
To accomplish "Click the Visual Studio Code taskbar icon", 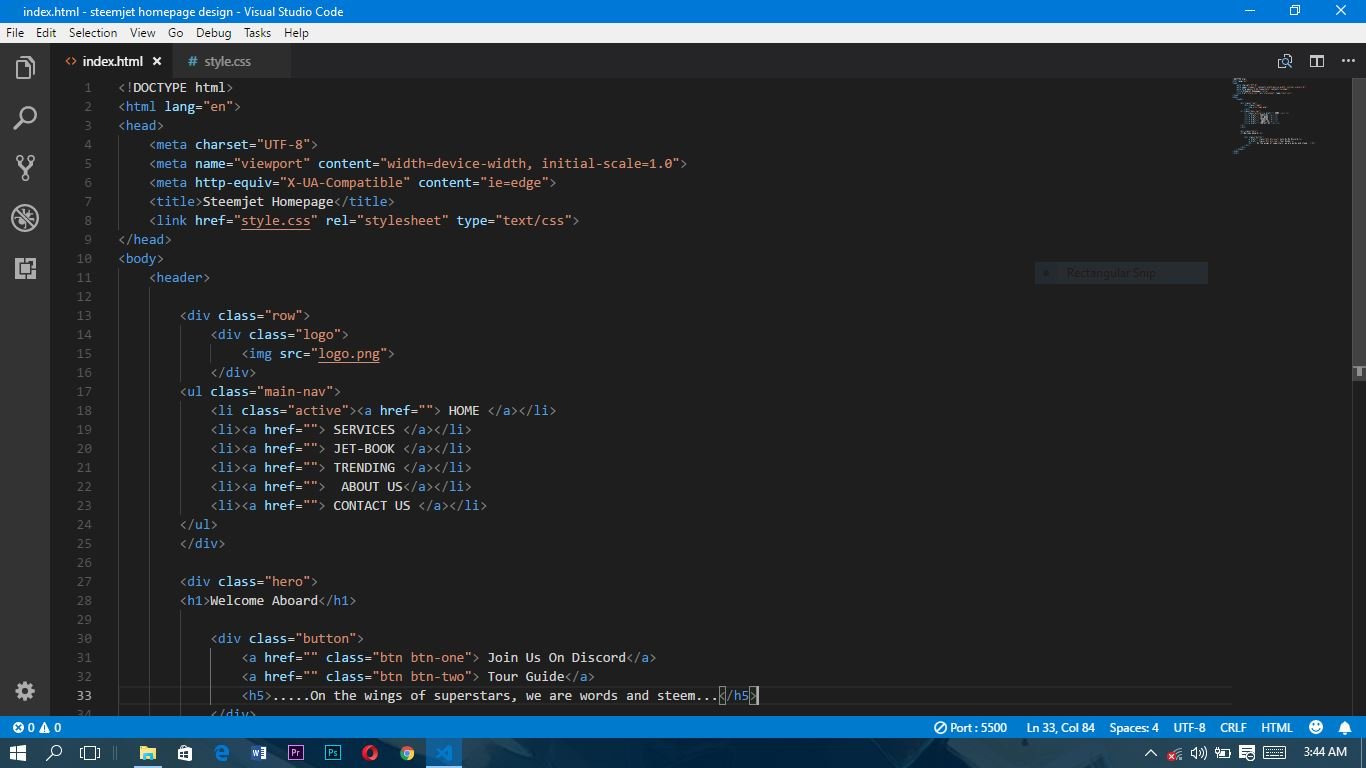I will (444, 753).
